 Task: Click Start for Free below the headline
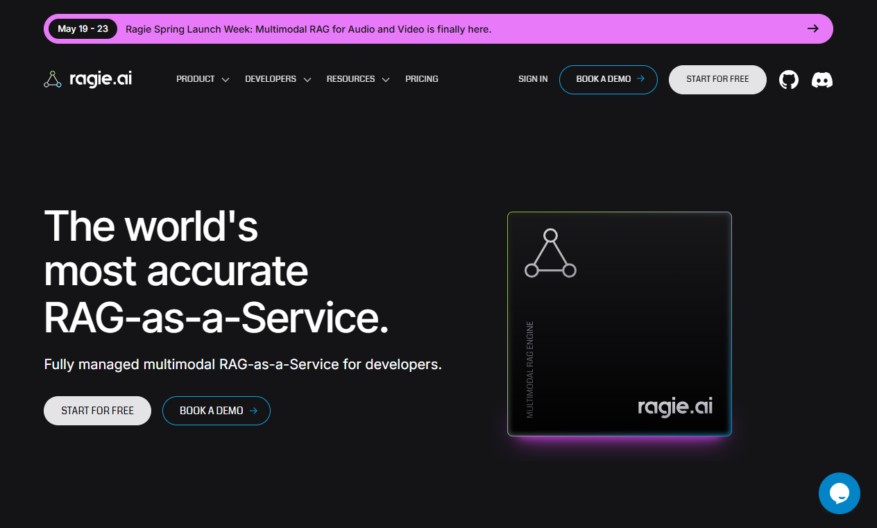(97, 411)
